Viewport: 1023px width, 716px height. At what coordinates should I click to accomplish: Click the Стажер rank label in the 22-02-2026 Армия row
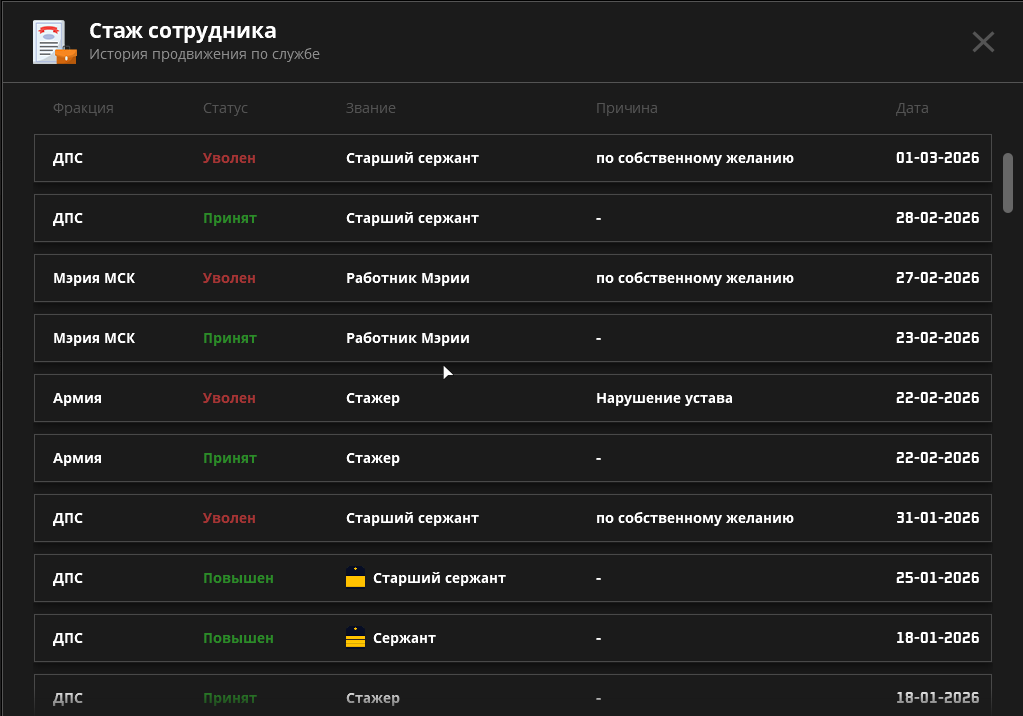pyautogui.click(x=373, y=458)
